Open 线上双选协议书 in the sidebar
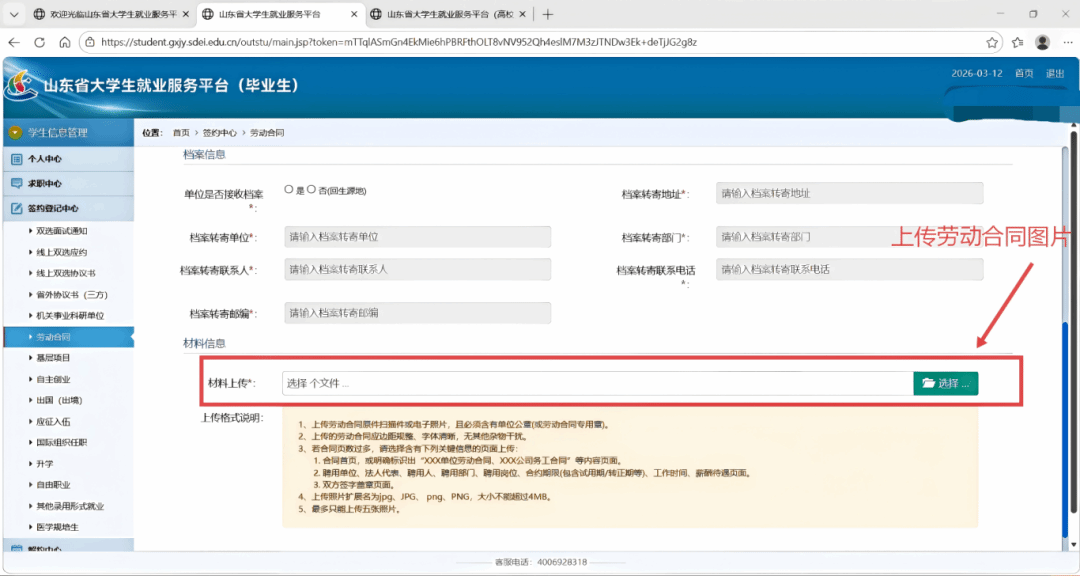Screen dimensions: 1080x576 pyautogui.click(x=69, y=273)
